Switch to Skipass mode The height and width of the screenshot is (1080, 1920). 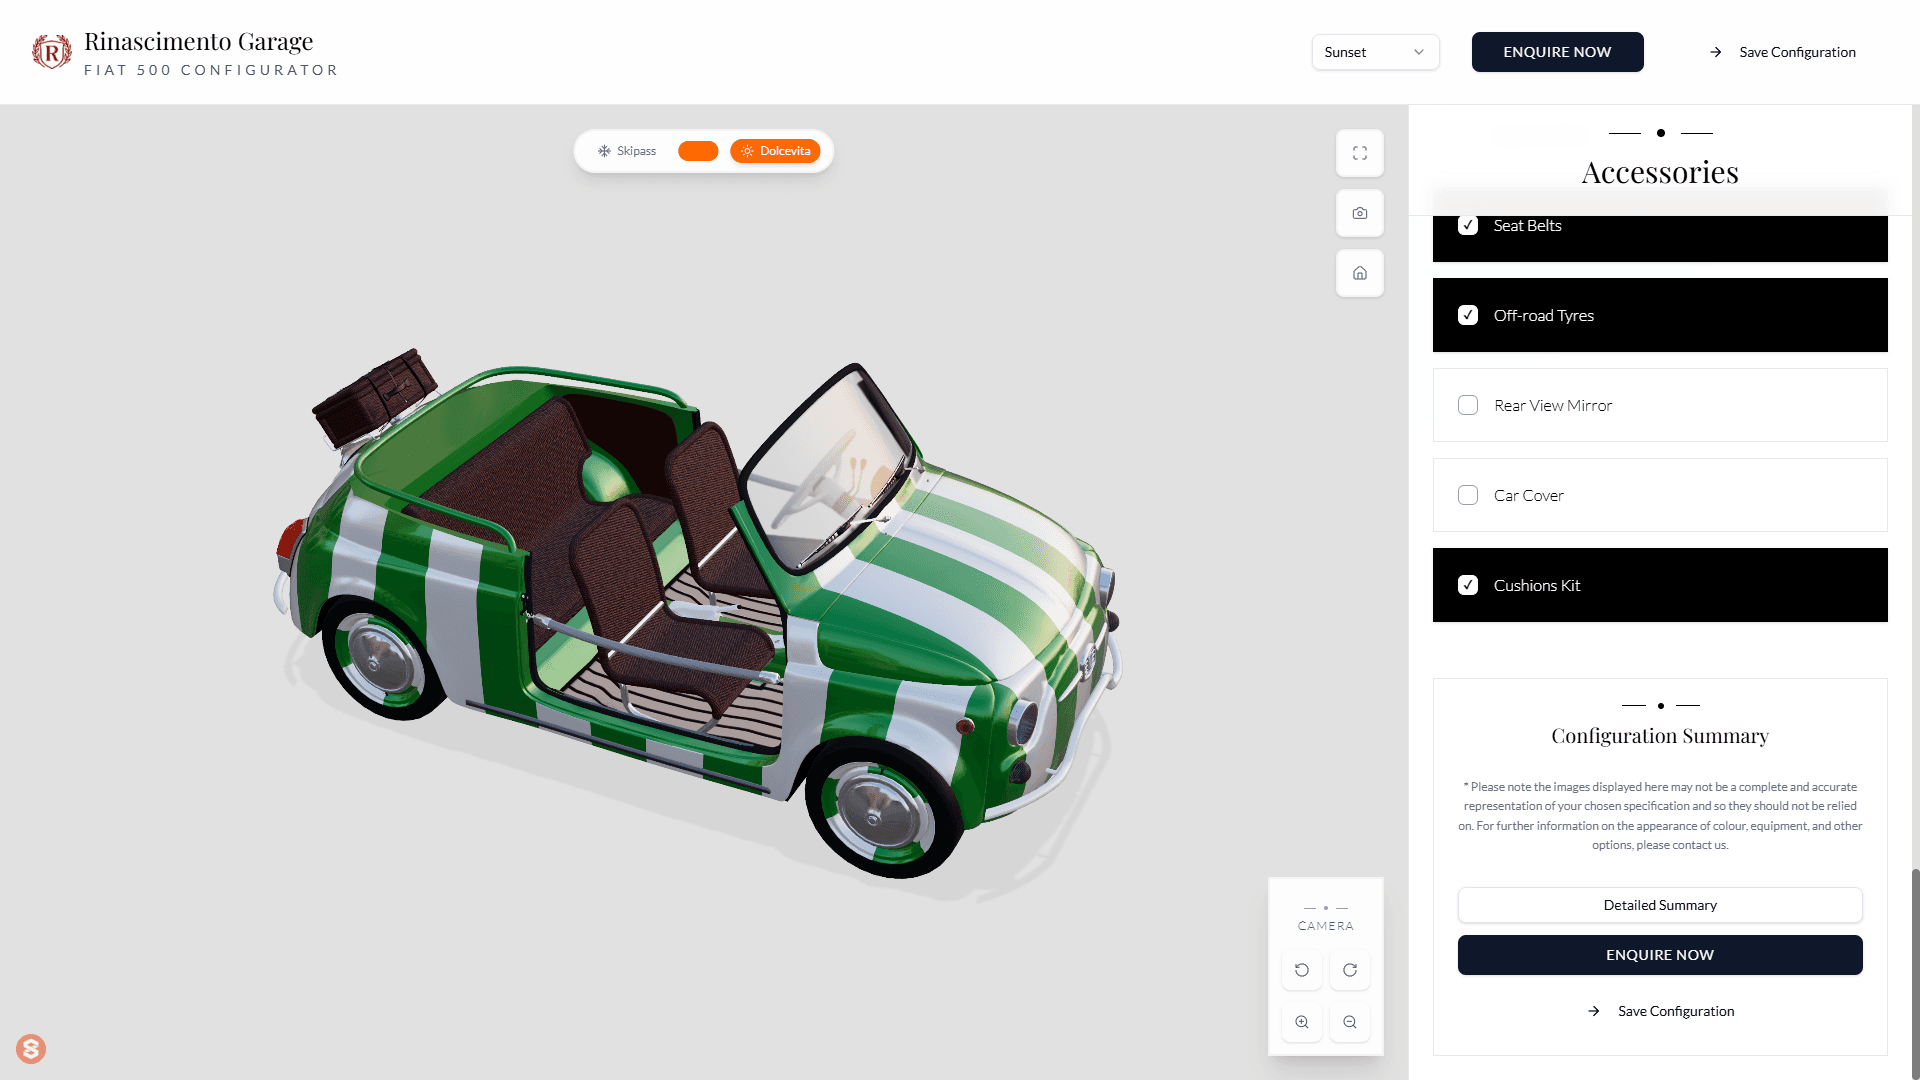[627, 151]
